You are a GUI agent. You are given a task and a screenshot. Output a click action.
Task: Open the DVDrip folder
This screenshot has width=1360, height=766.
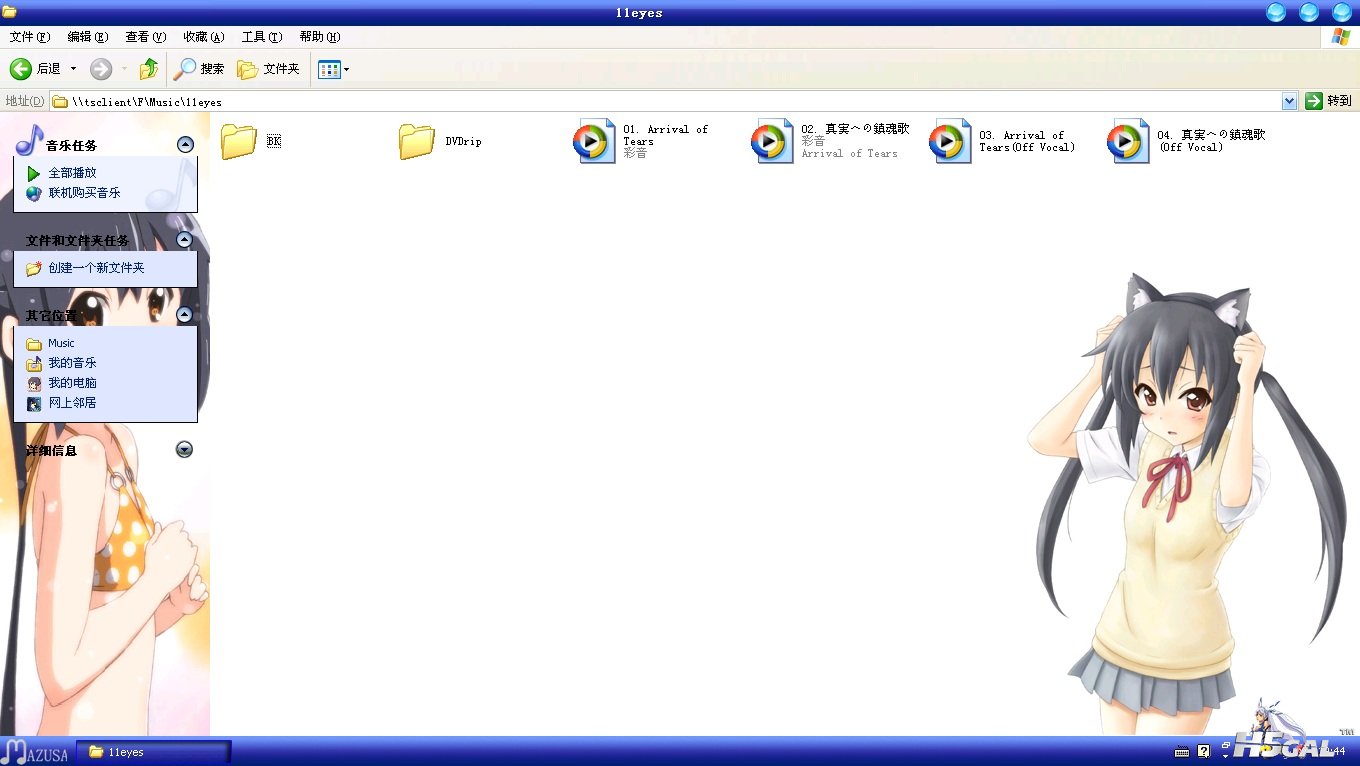pyautogui.click(x=417, y=141)
